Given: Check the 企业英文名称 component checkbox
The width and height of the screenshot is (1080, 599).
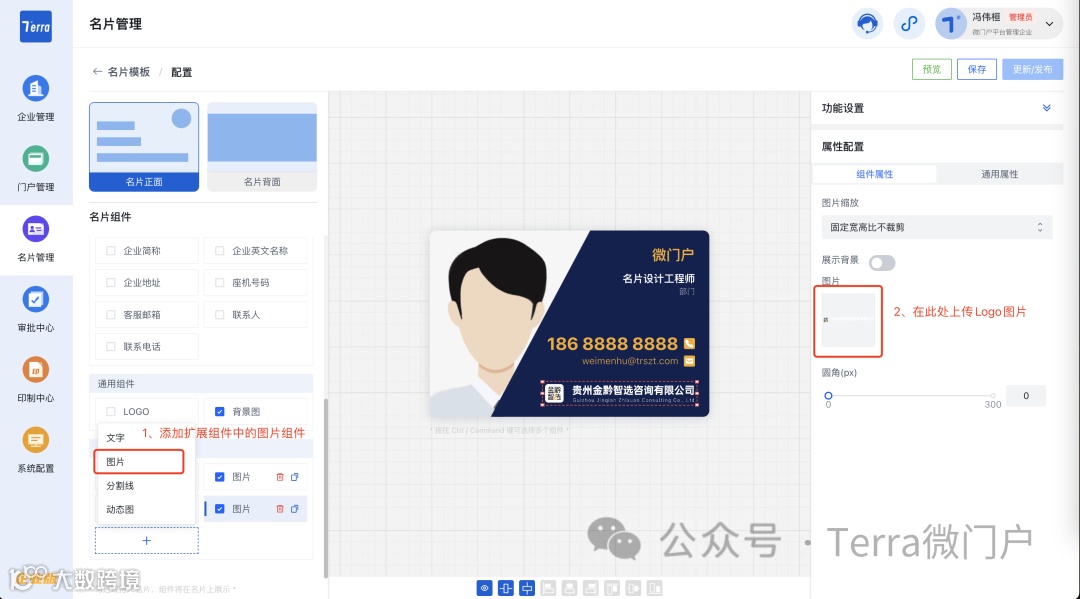Looking at the screenshot, I should click(220, 251).
